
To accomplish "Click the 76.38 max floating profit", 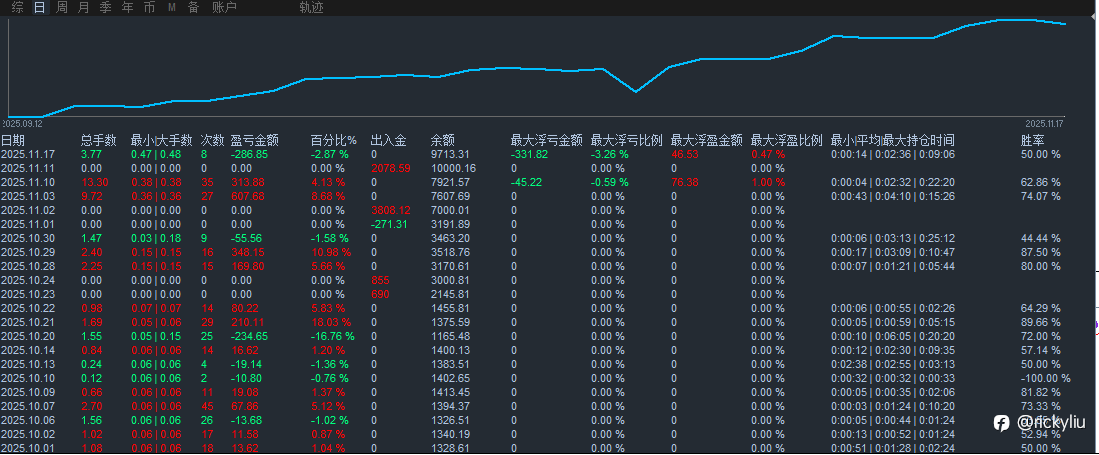I will tap(685, 182).
